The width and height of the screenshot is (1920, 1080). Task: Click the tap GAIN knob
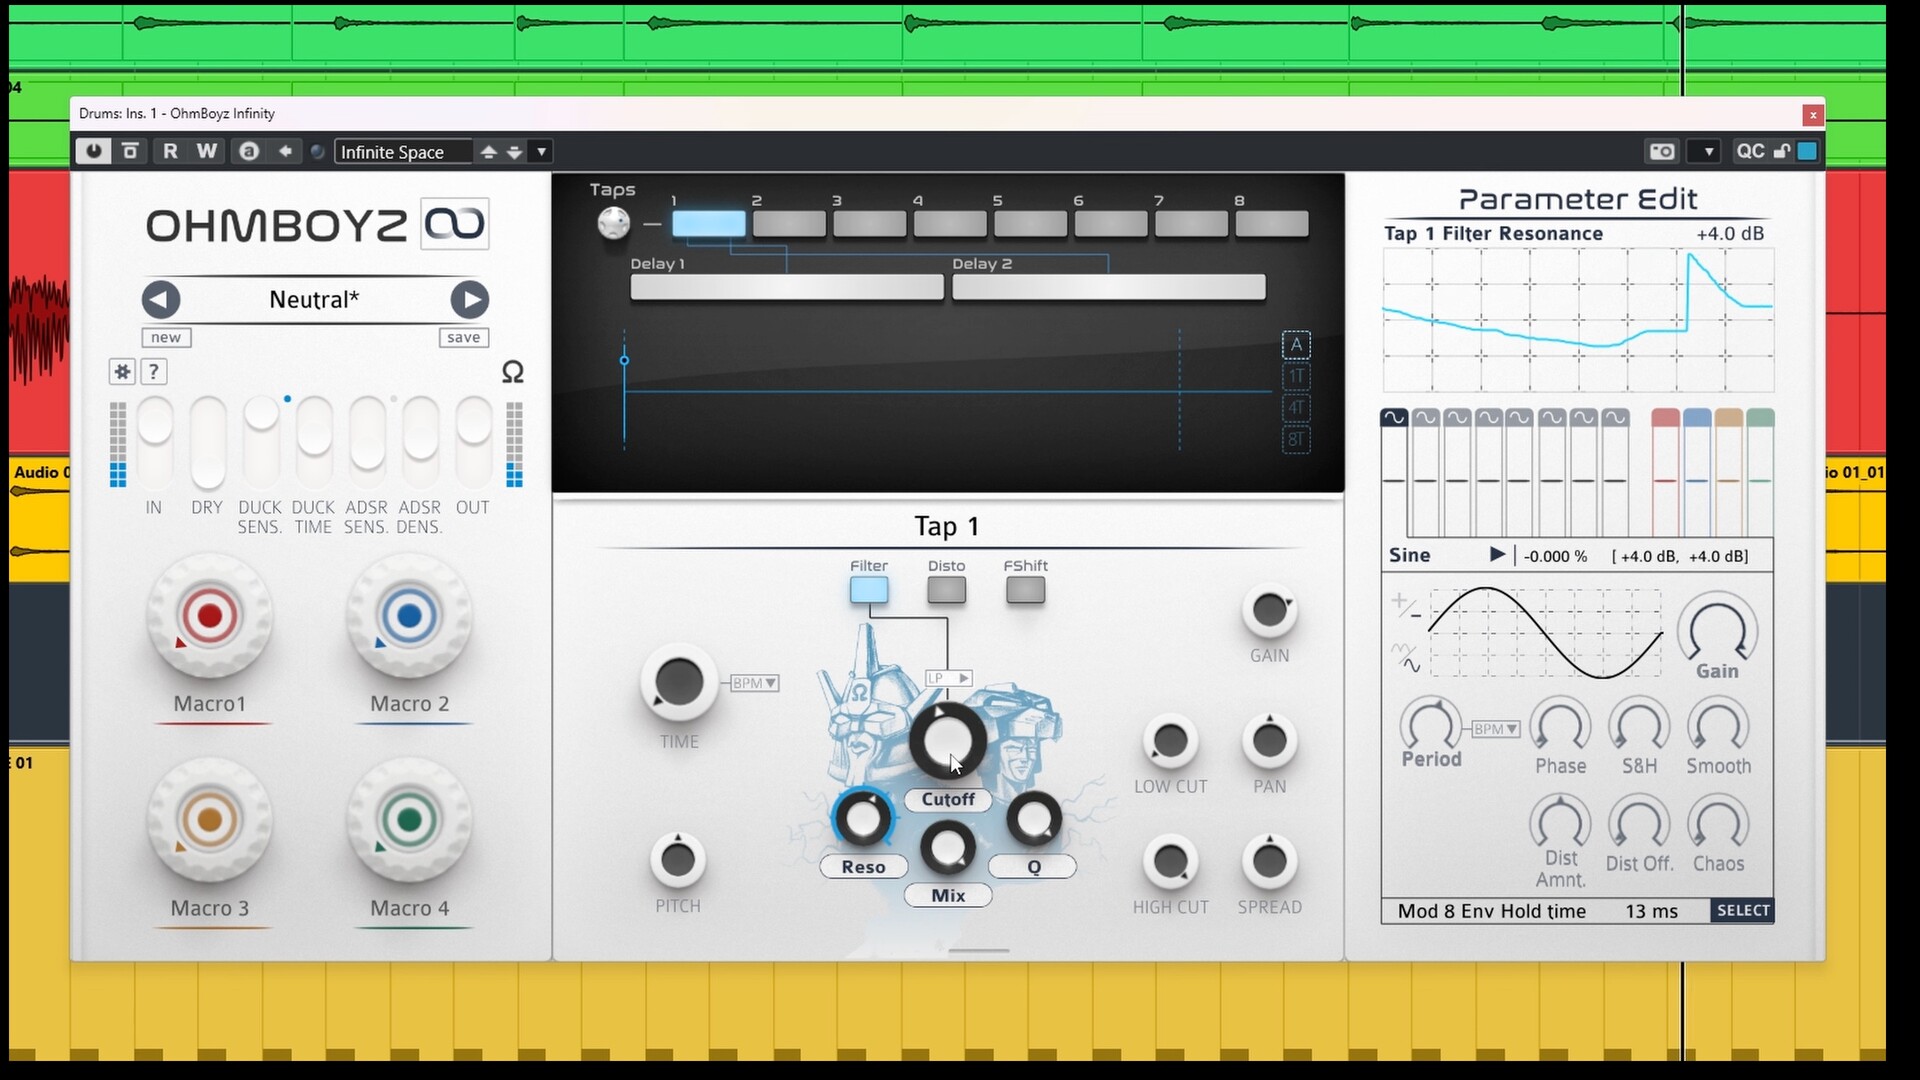(x=1269, y=610)
